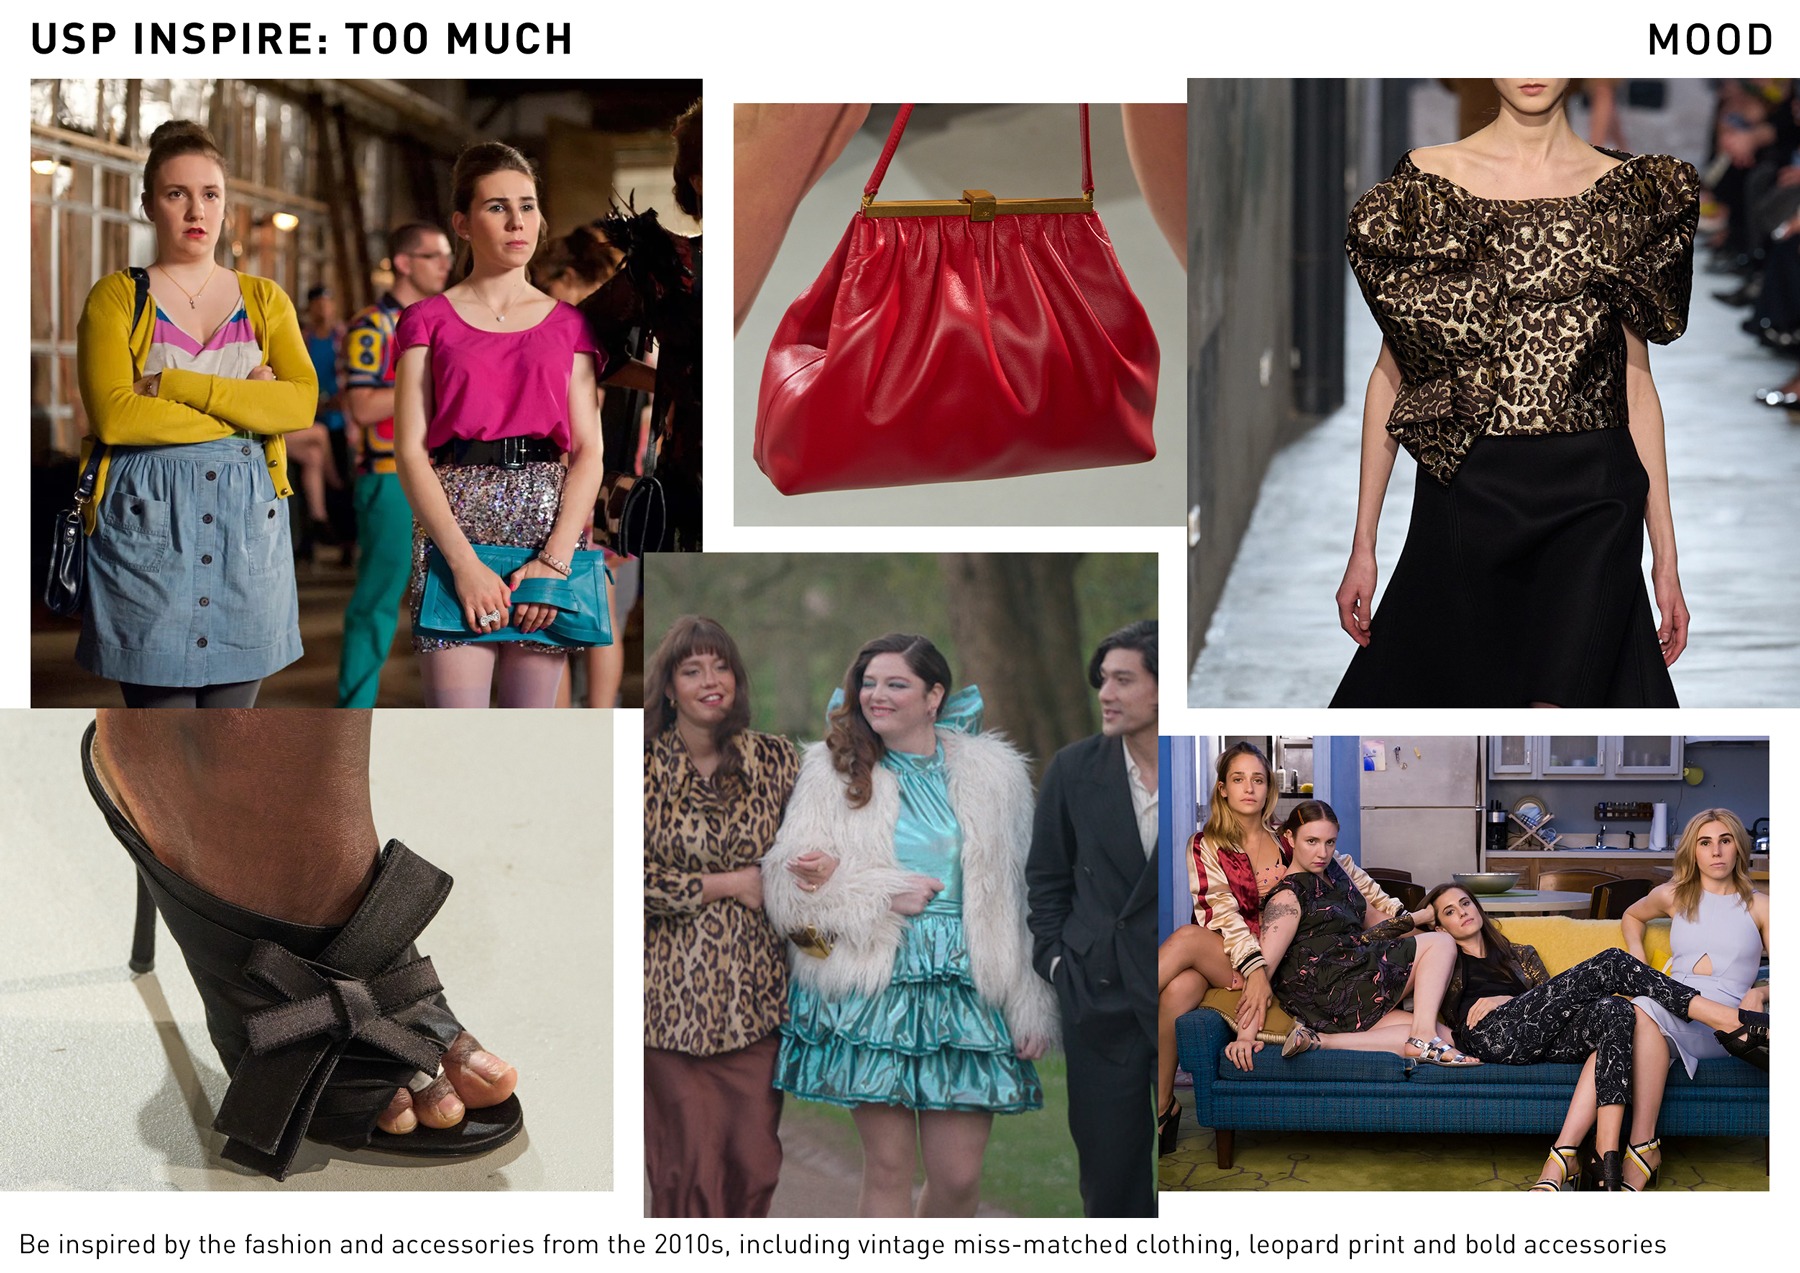Open the park photo with the teal ruffle dress
Screen dimensions: 1800x1273
901,884
